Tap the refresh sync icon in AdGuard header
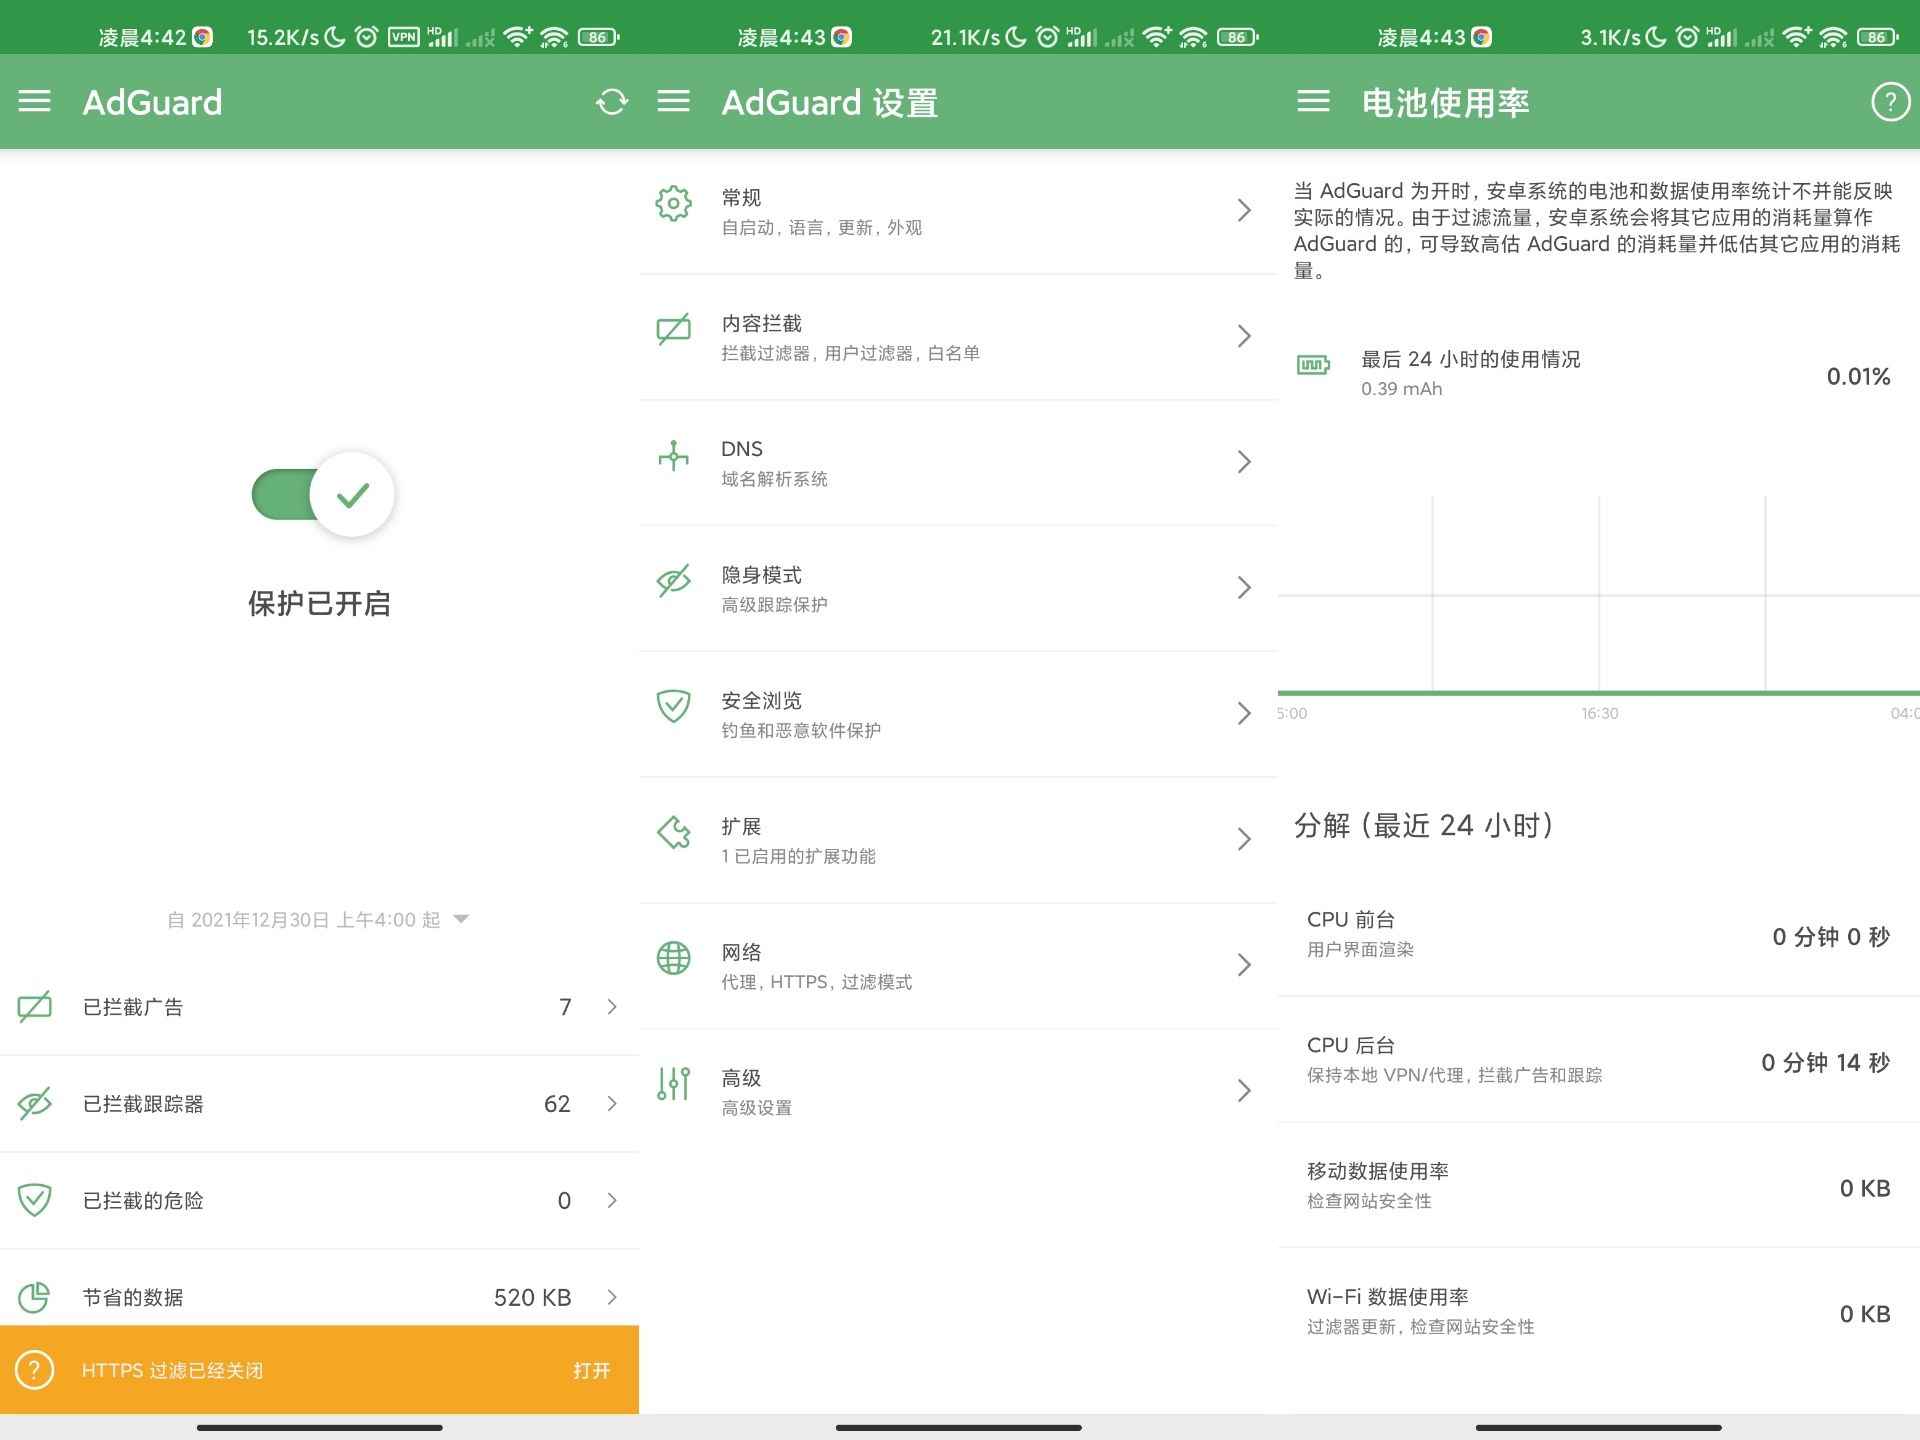This screenshot has width=1920, height=1440. pos(611,102)
